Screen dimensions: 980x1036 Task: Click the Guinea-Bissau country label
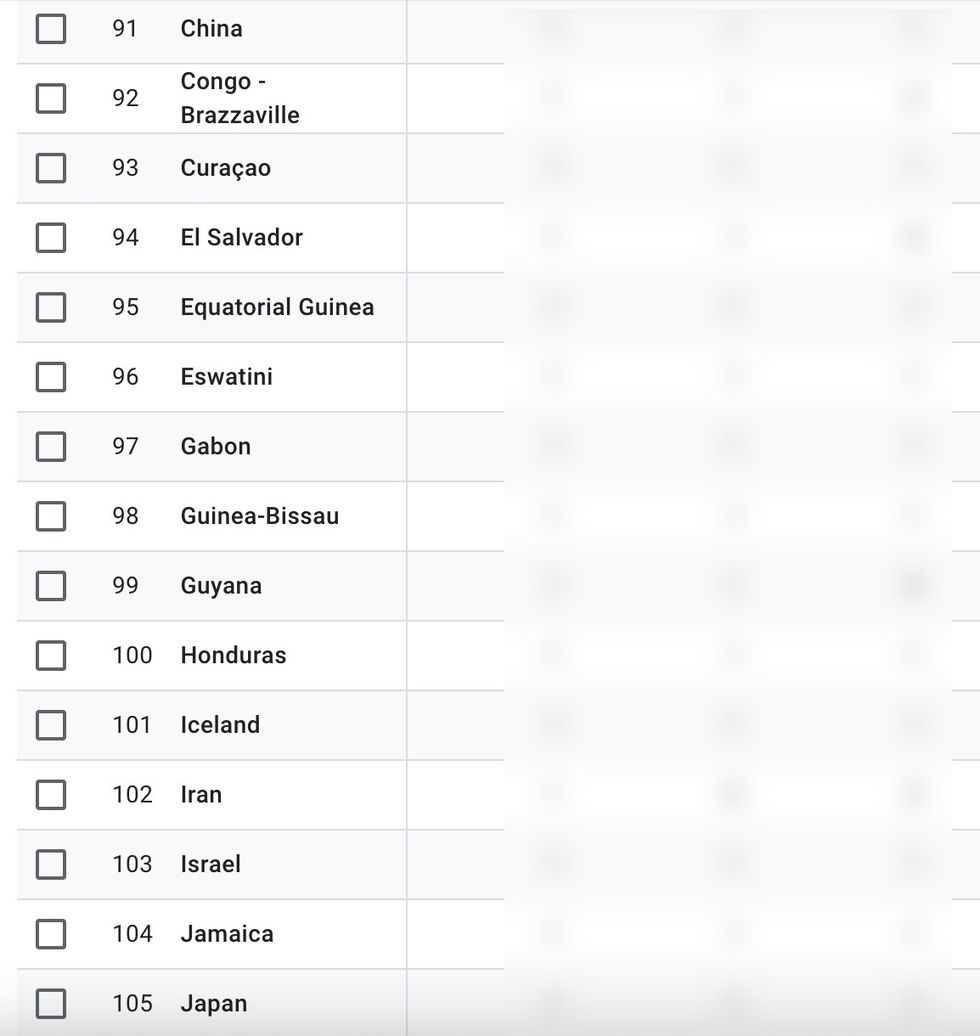(x=259, y=516)
